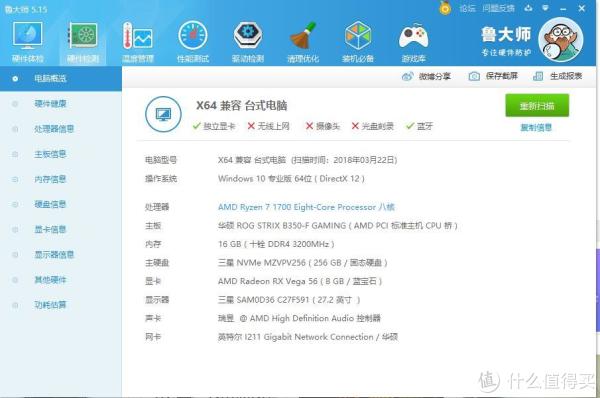The width and height of the screenshot is (600, 398).
Task: Click the 蓝牙 bluetooth indicator
Action: (419, 126)
